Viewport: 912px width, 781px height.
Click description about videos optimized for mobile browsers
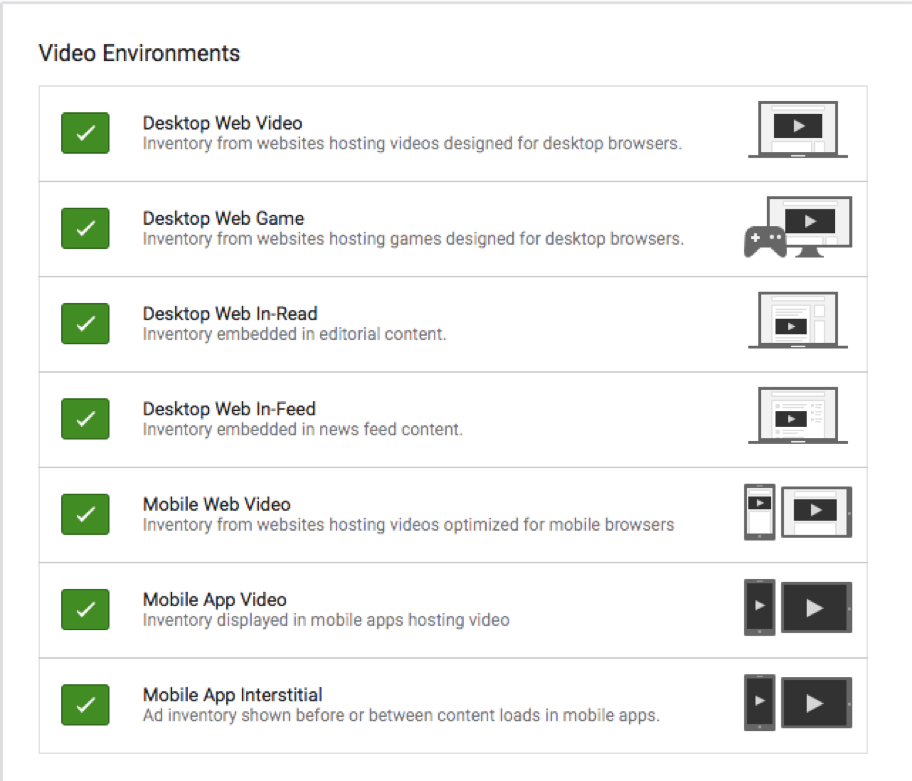(408, 525)
